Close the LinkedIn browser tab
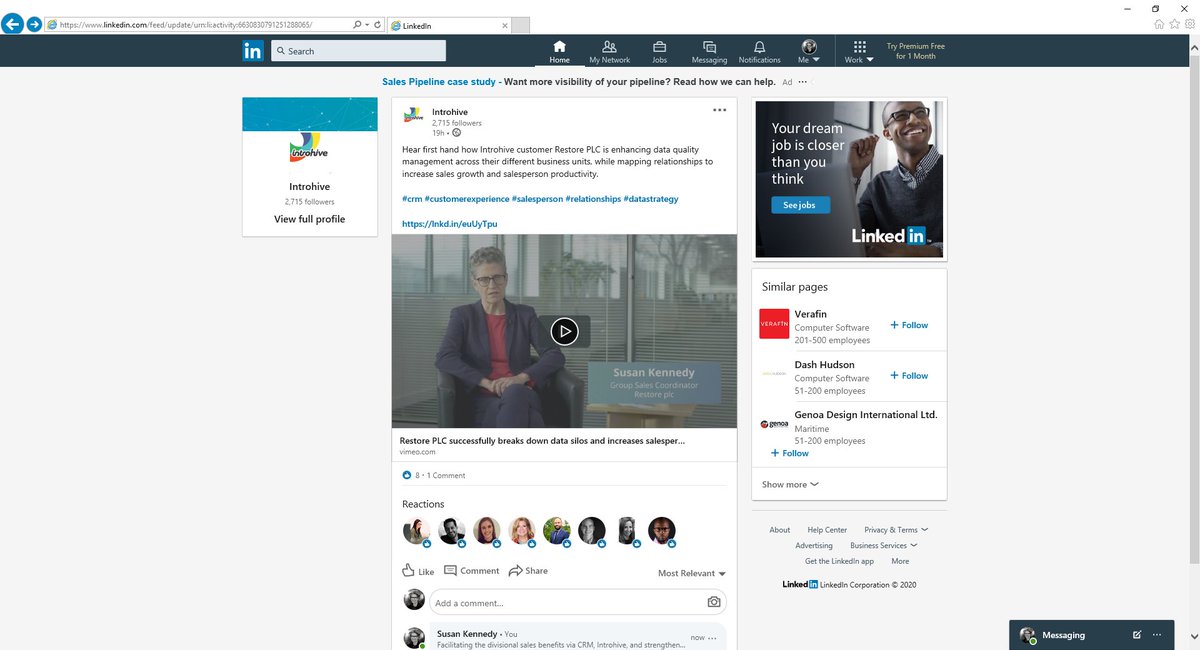 504,25
